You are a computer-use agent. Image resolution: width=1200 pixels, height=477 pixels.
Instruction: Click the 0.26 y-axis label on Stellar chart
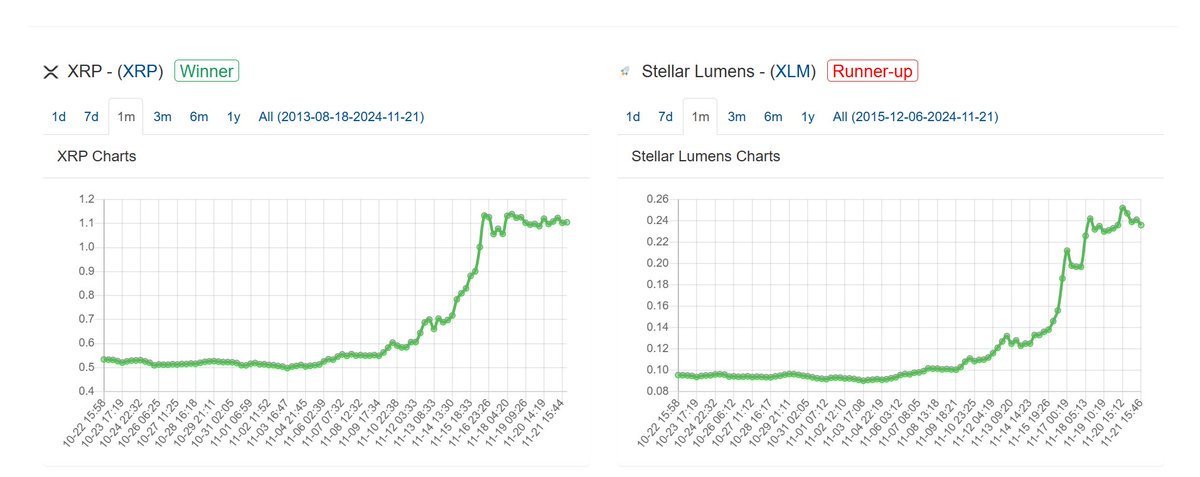[x=657, y=199]
